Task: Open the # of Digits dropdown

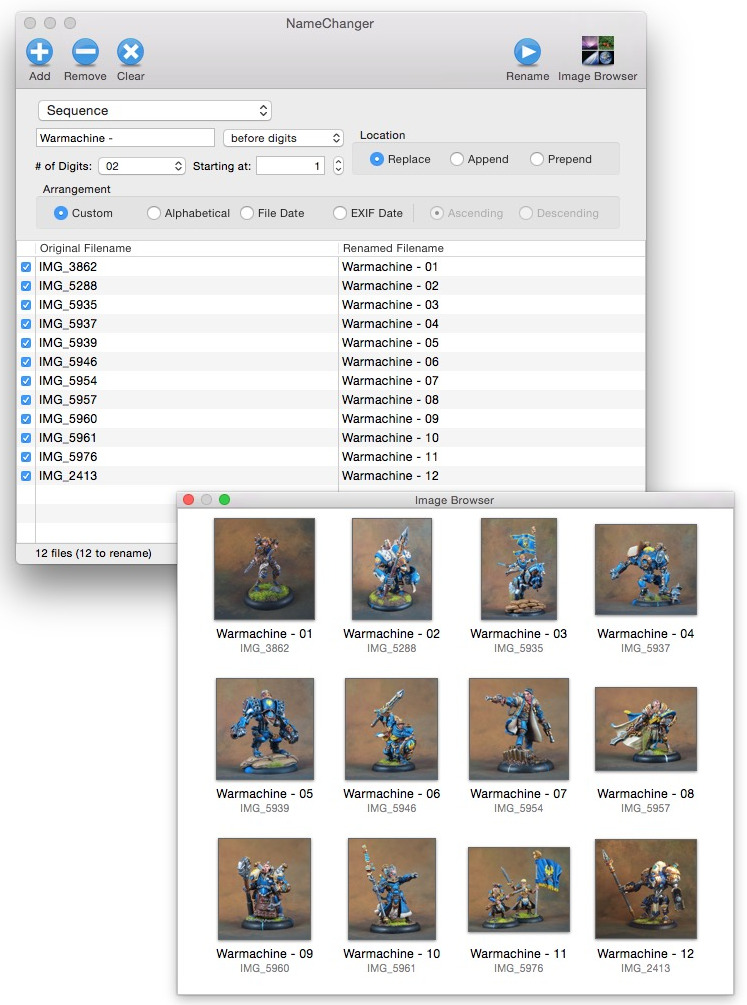Action: point(142,166)
